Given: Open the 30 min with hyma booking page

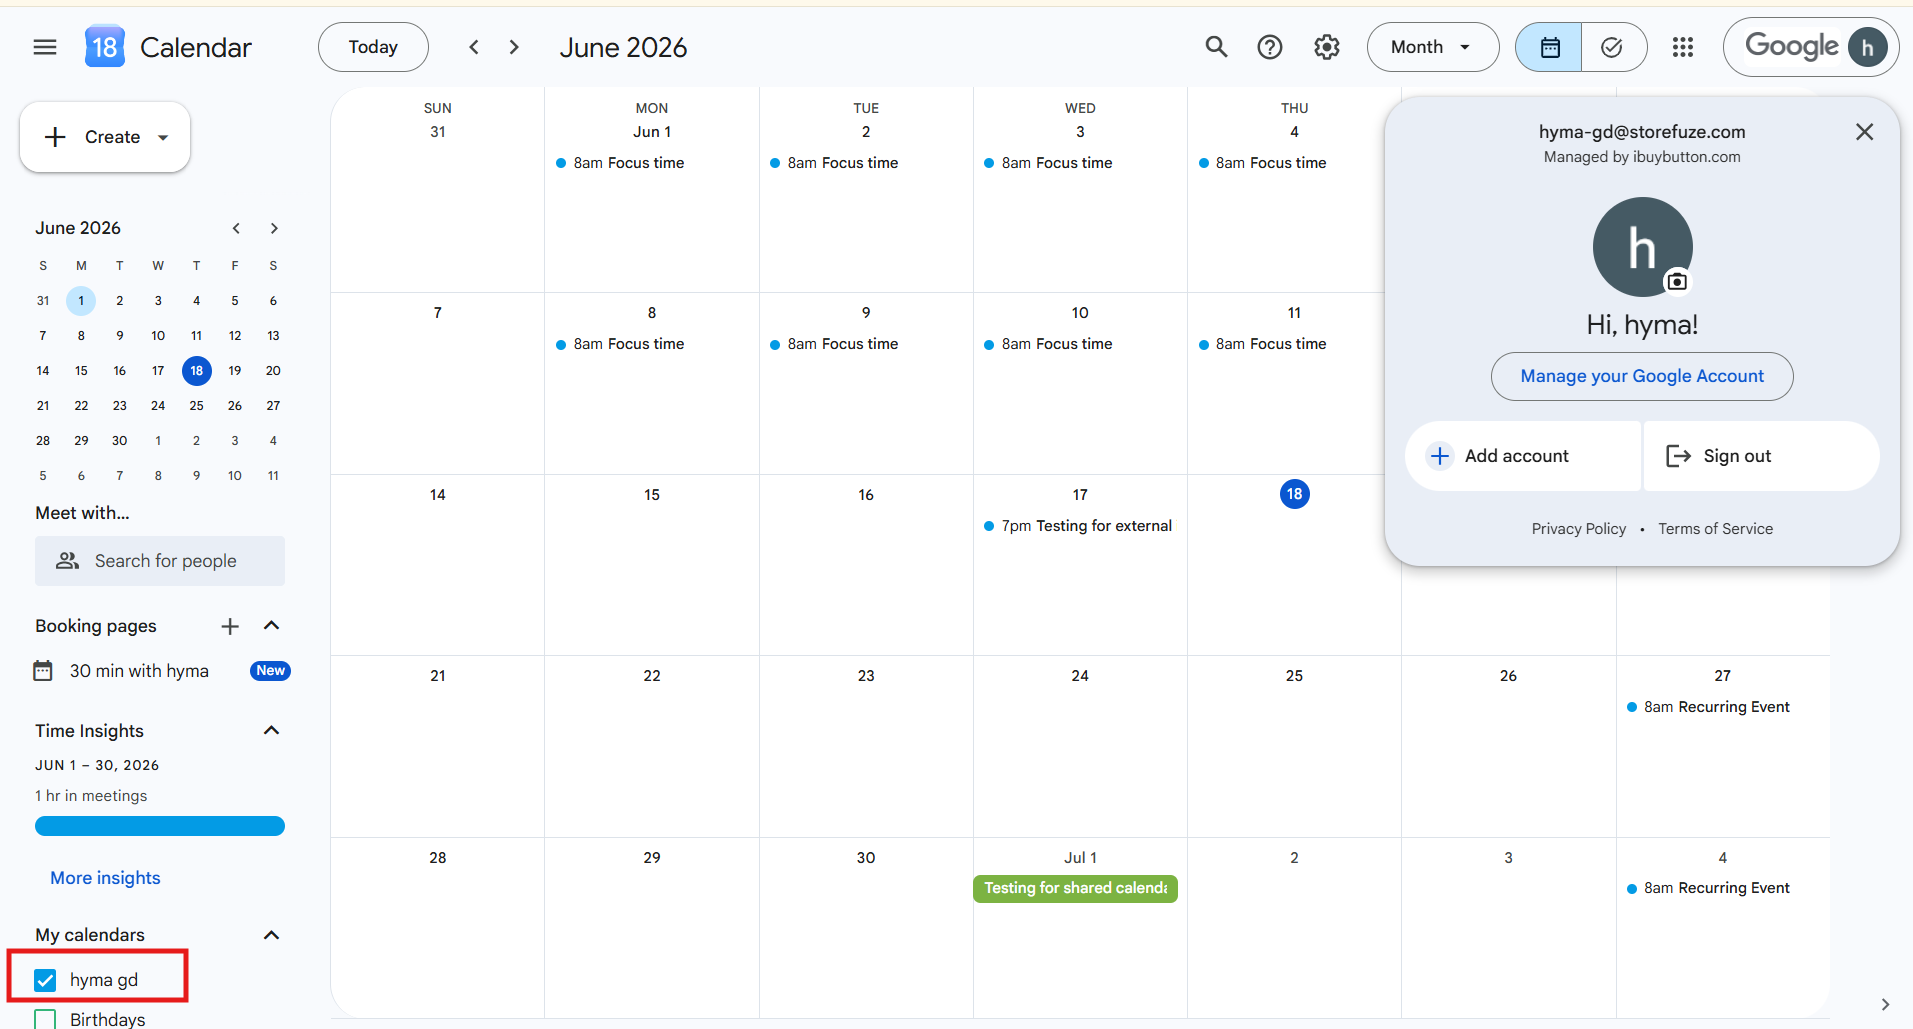Looking at the screenshot, I should point(139,671).
